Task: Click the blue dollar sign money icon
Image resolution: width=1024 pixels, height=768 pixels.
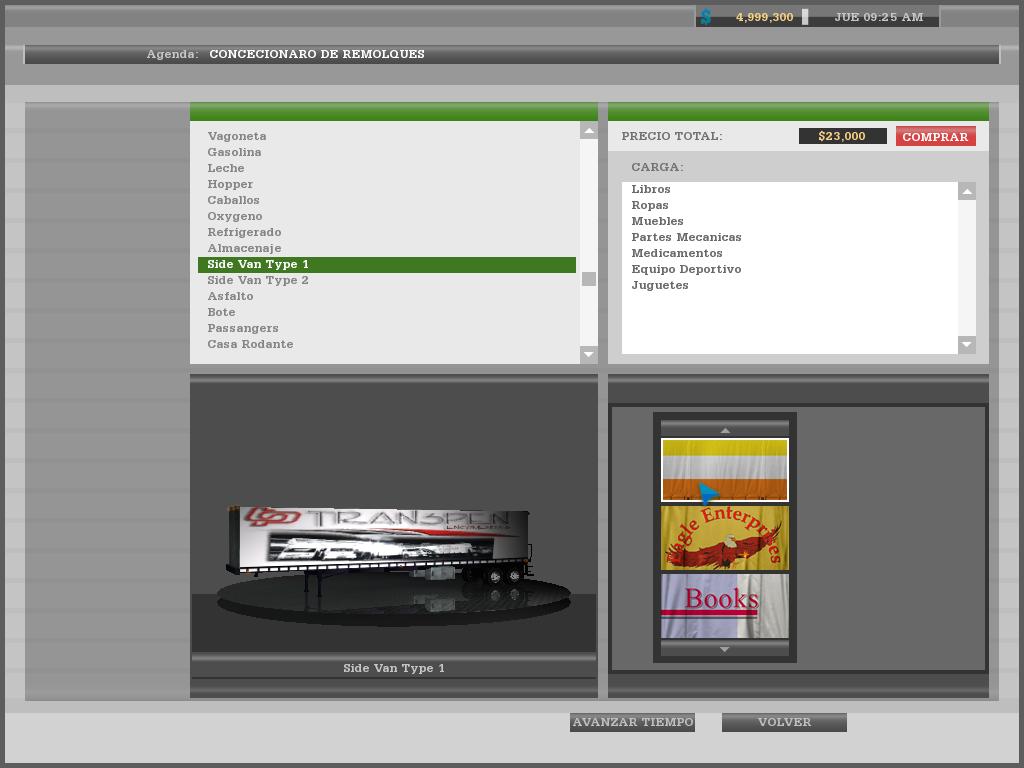Action: 706,17
